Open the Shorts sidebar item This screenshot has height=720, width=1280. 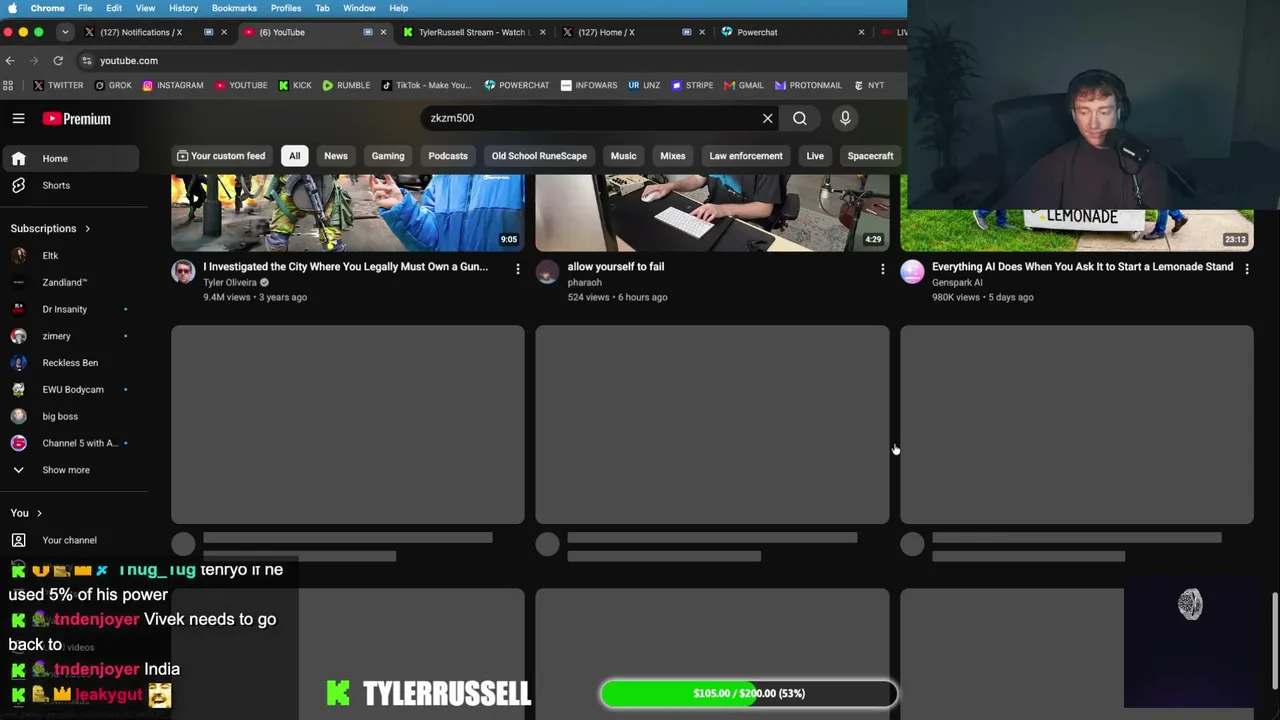(70, 185)
